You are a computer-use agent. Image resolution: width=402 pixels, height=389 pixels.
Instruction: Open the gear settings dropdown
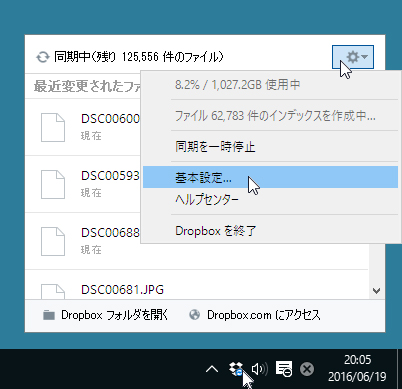[353, 57]
